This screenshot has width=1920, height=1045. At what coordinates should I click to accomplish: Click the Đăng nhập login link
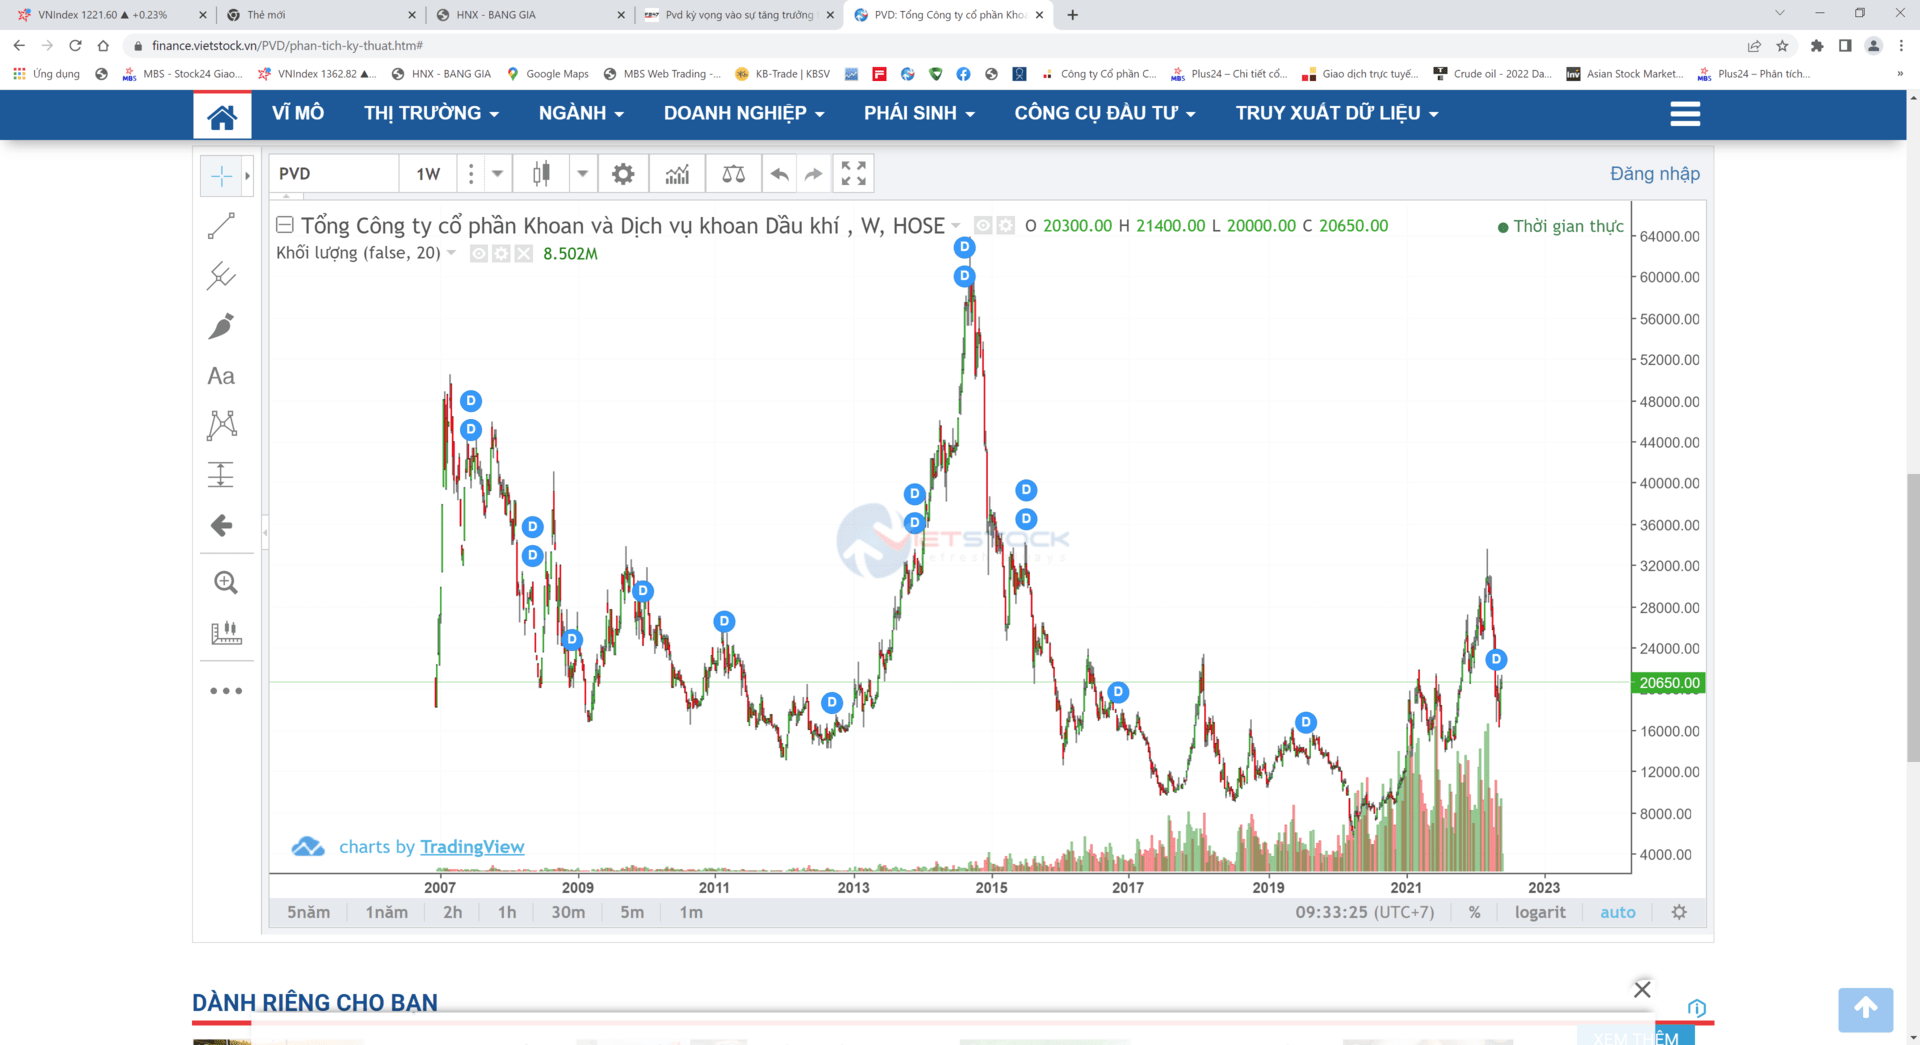click(1654, 174)
